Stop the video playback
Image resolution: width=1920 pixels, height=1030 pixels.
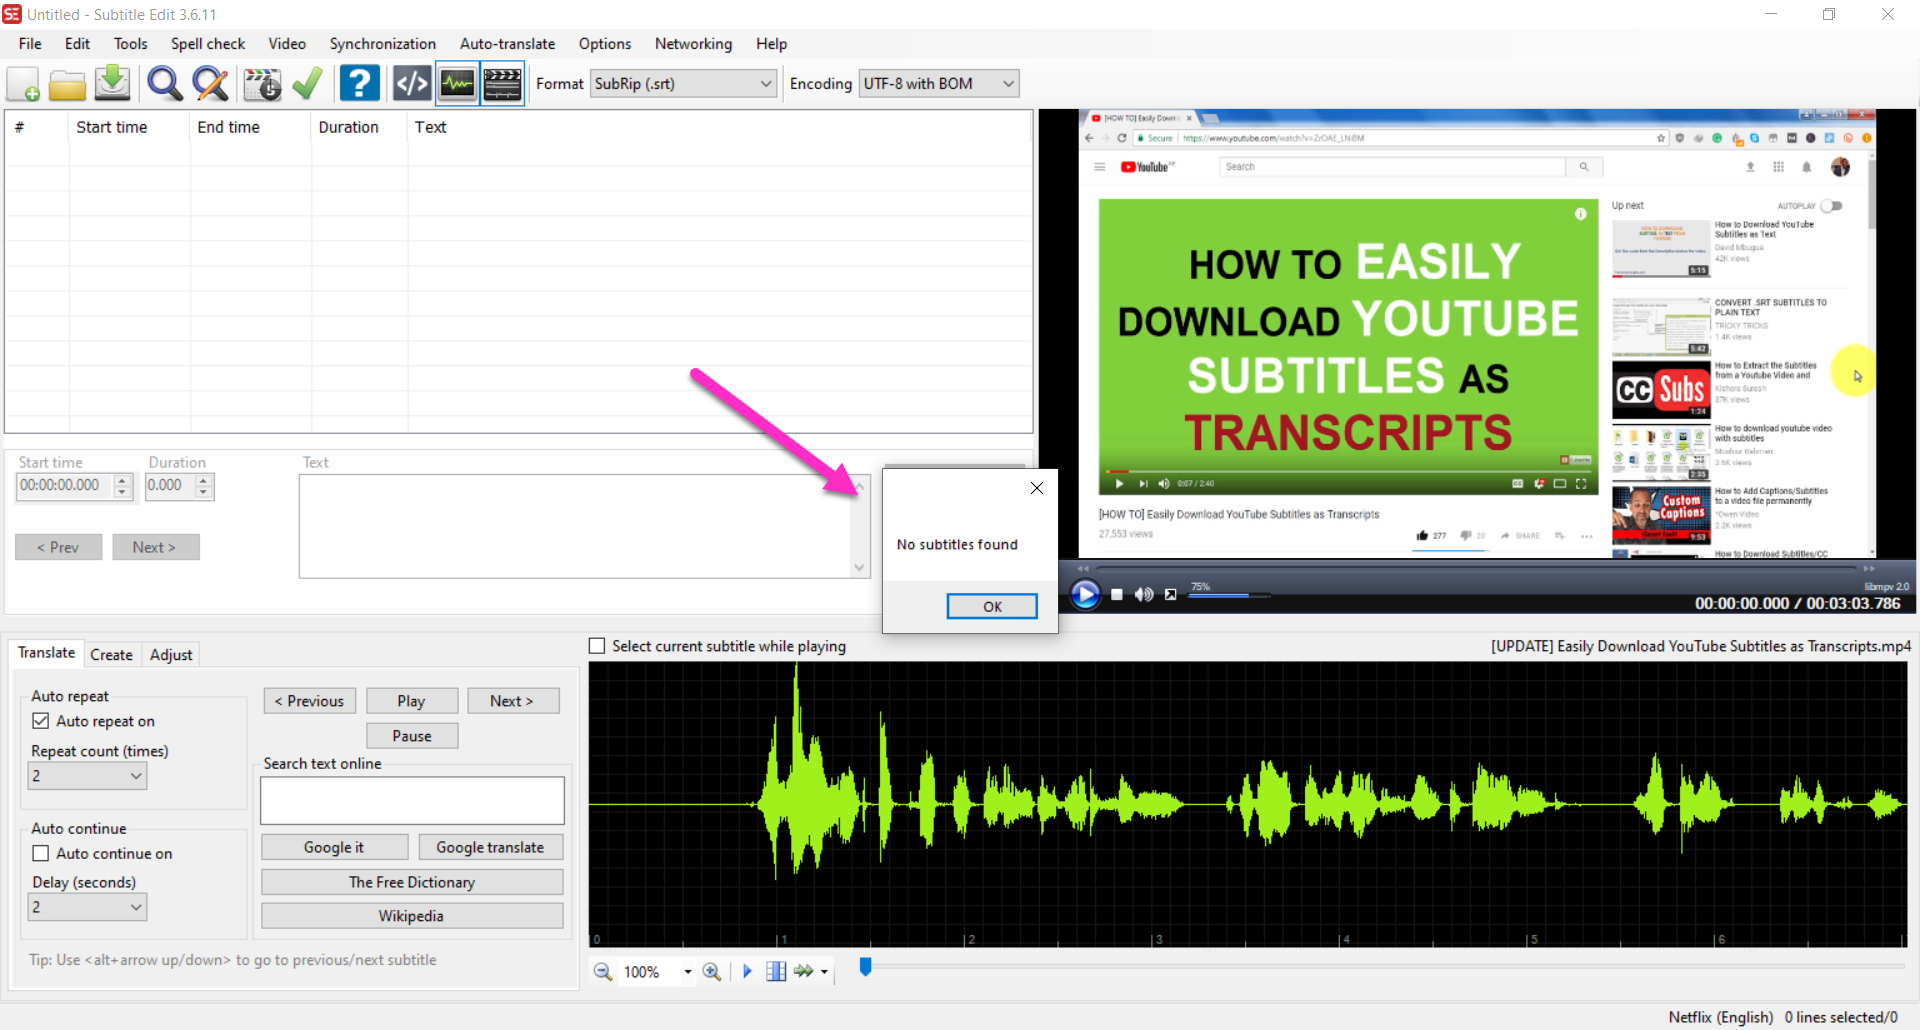click(1117, 594)
